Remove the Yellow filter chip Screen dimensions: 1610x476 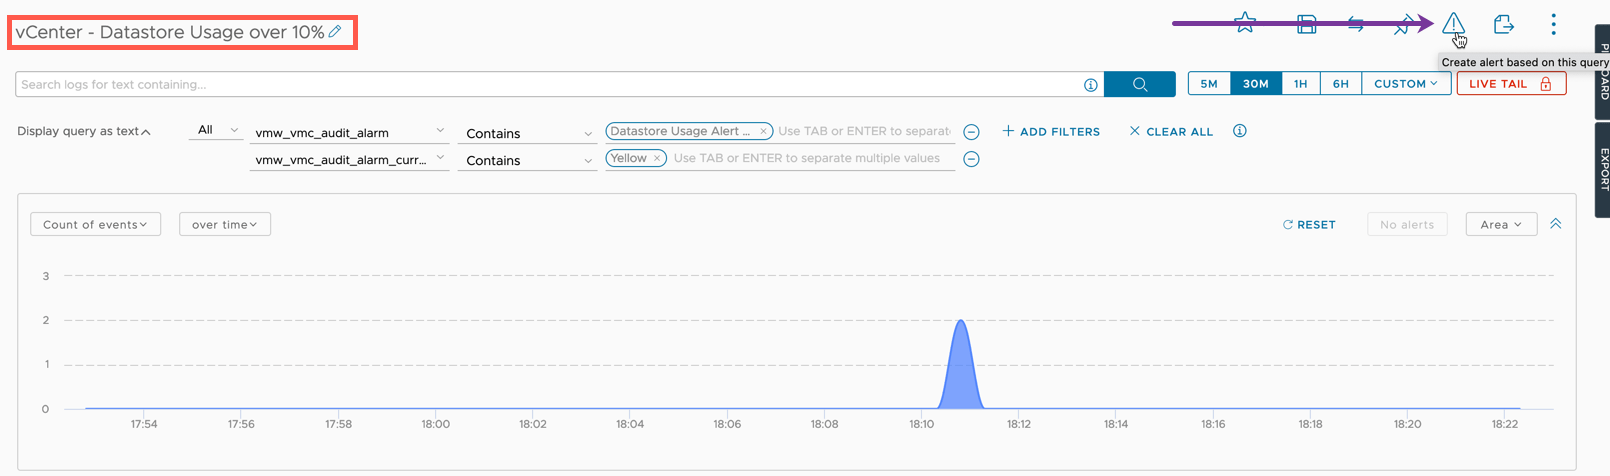[x=657, y=158]
